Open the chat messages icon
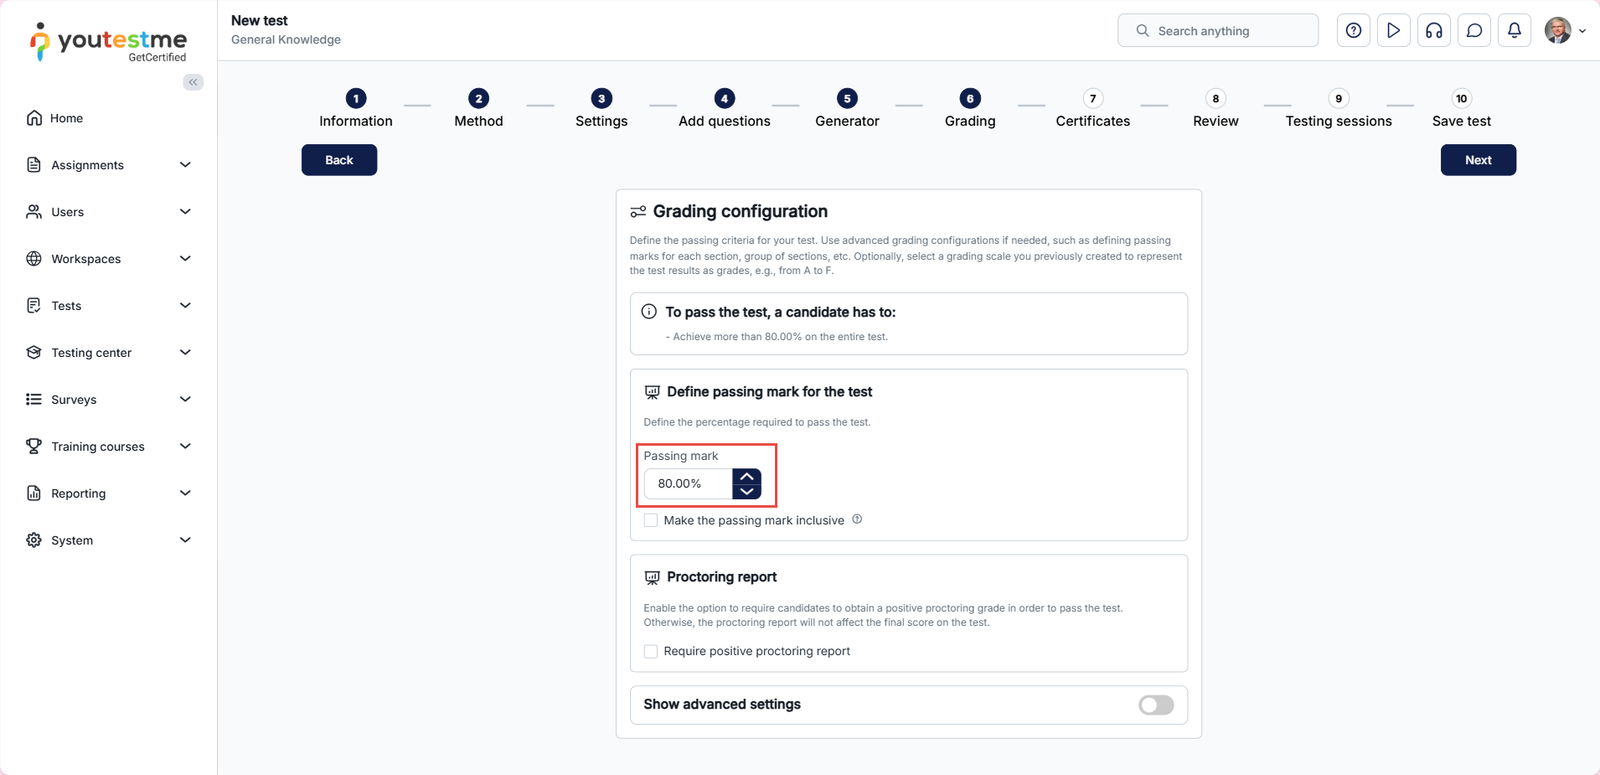Screen dimensions: 1600x775 point(1474,31)
